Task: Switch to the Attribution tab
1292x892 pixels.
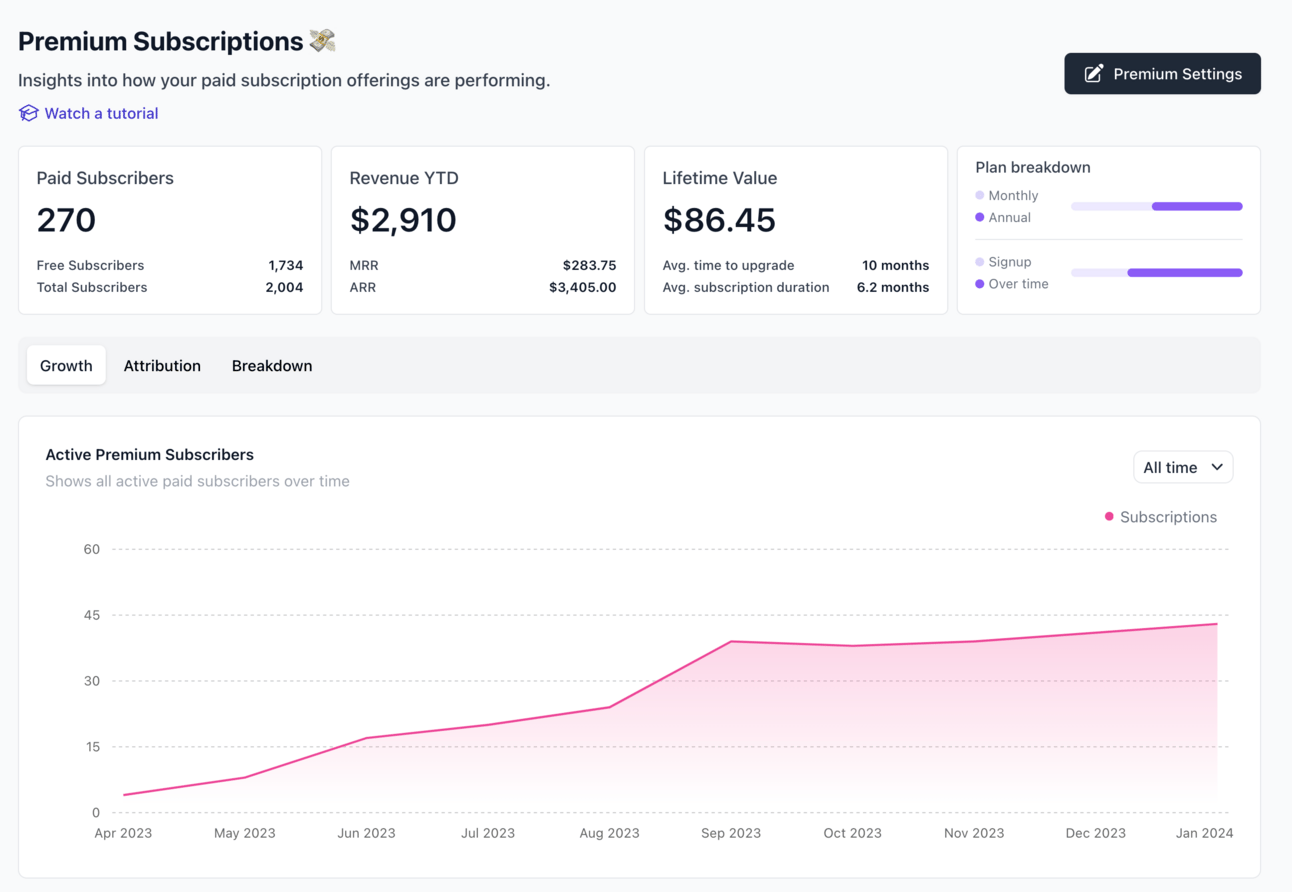Action: click(162, 366)
